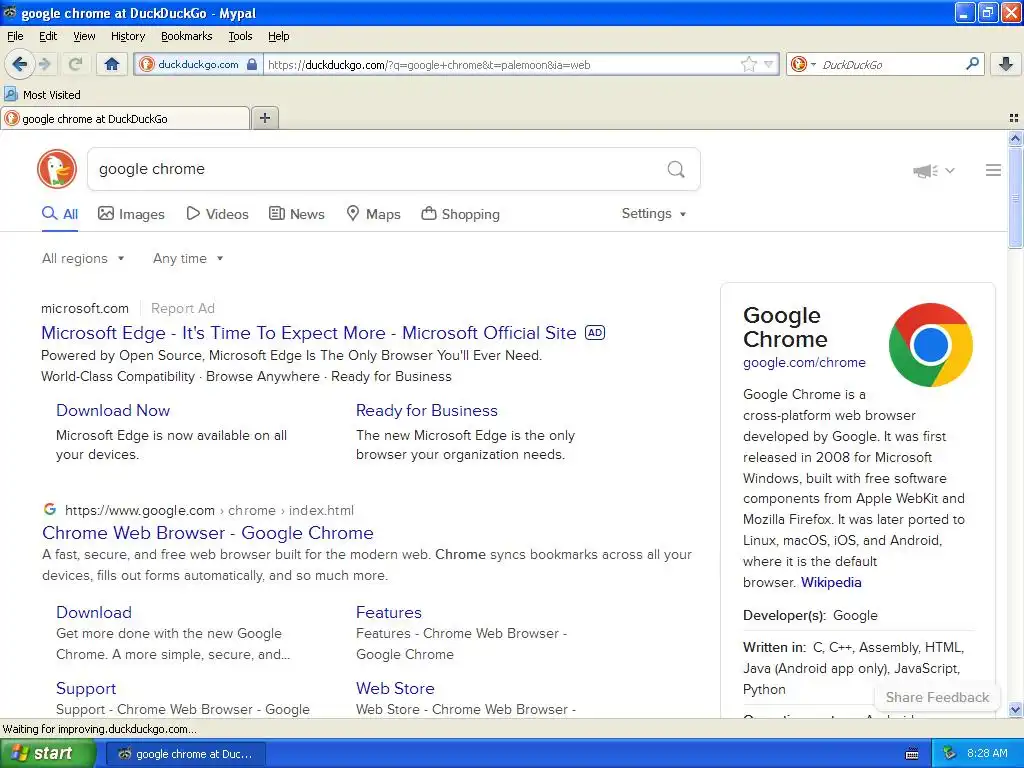Expand the chevron next to the megaphone
Image resolution: width=1024 pixels, height=768 pixels.
(950, 170)
